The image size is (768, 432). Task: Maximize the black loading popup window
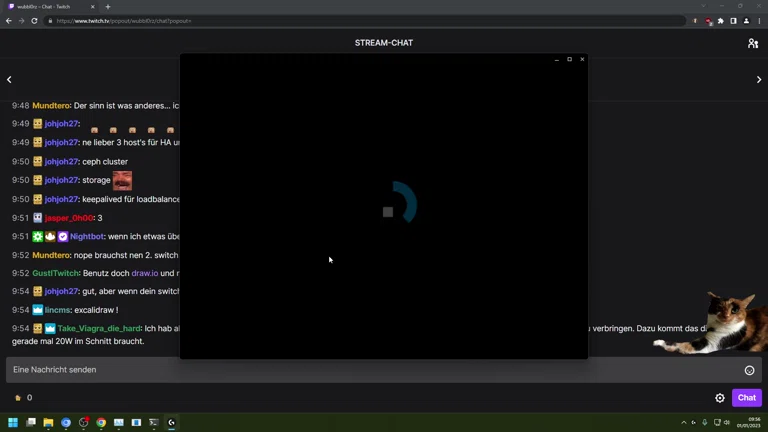tap(570, 59)
